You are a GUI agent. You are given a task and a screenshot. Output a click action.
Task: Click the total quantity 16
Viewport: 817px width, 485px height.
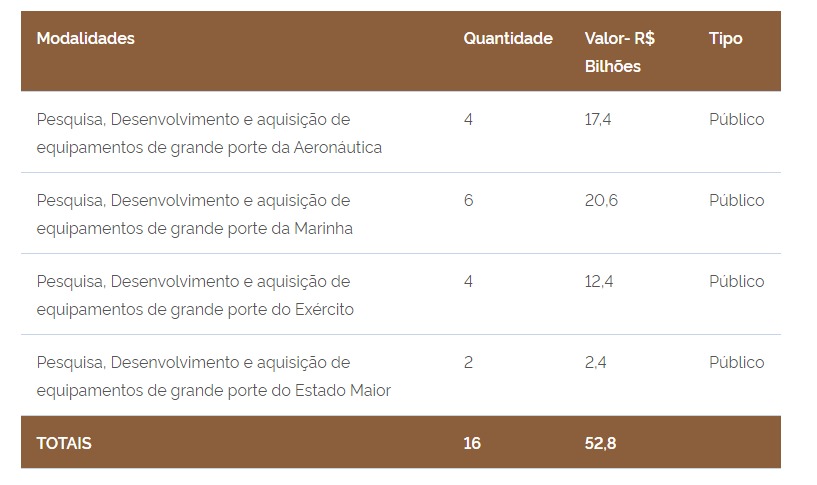point(472,443)
